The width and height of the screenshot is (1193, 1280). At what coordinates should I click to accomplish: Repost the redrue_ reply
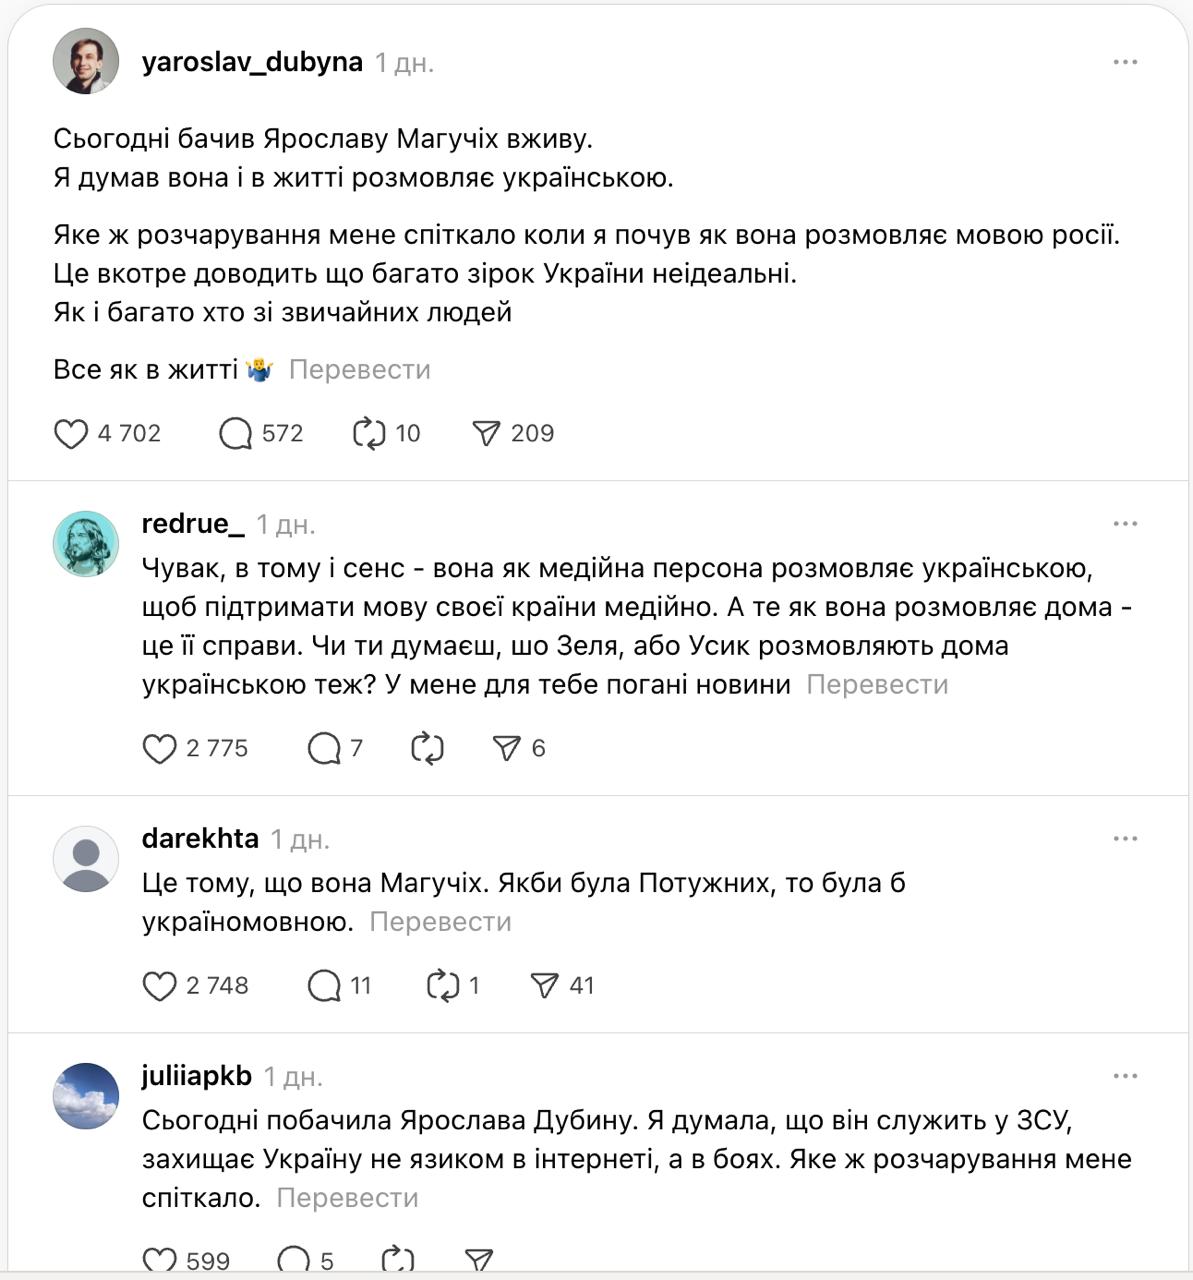427,749
